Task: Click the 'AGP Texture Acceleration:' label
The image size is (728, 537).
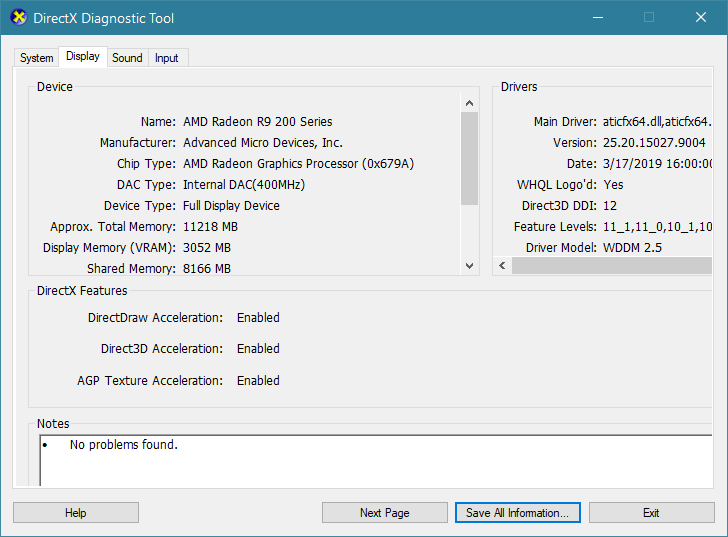Action: (x=150, y=381)
